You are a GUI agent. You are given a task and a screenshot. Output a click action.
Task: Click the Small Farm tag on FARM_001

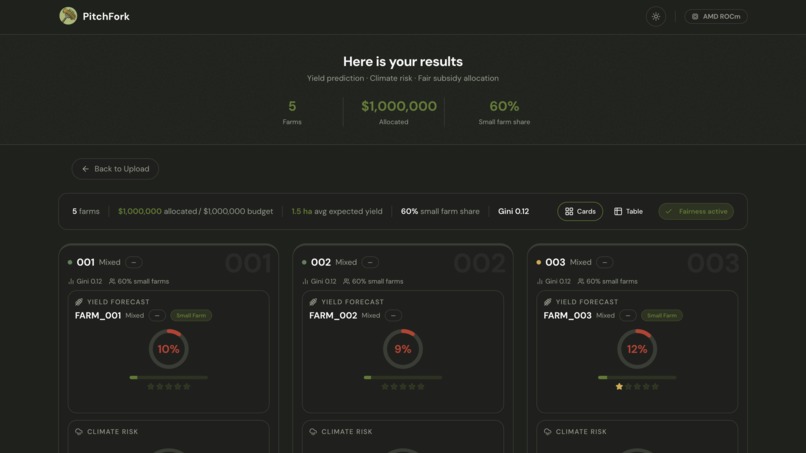pos(191,315)
